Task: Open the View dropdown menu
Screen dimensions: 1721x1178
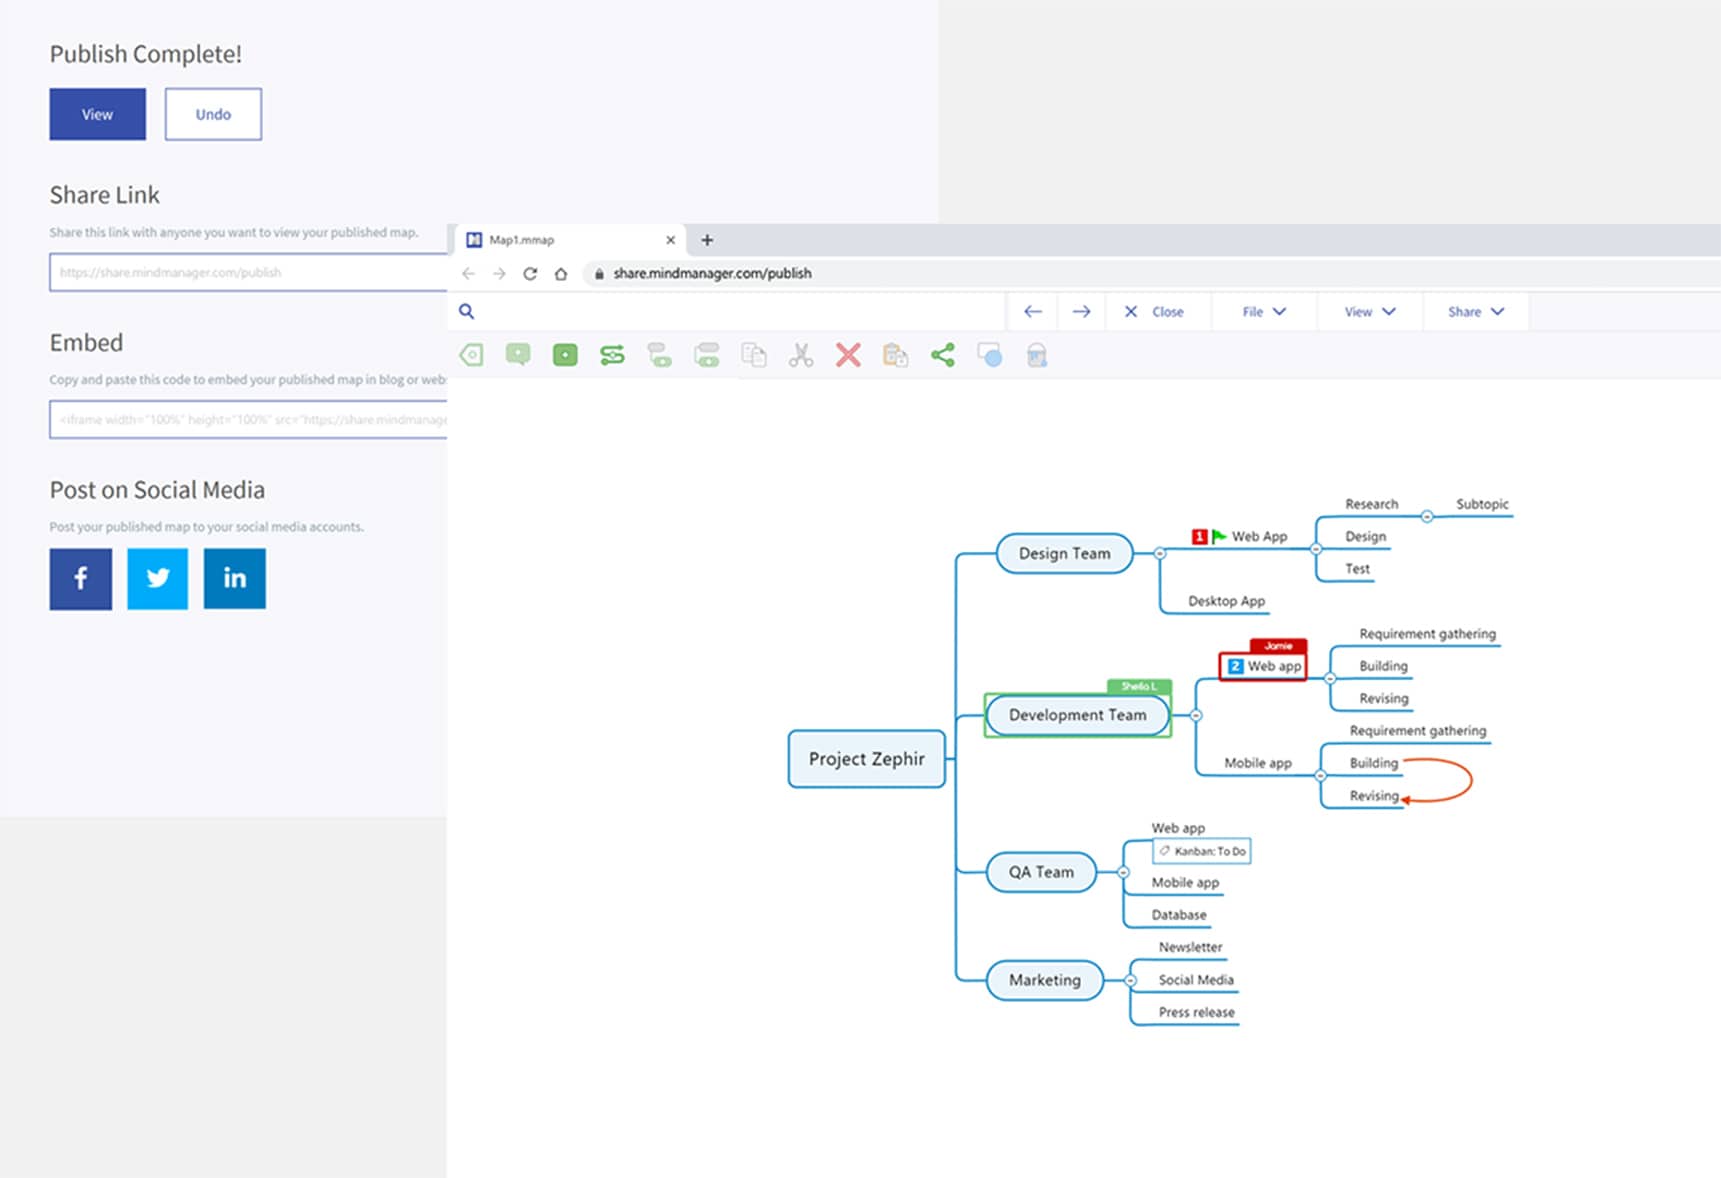Action: click(x=1370, y=312)
